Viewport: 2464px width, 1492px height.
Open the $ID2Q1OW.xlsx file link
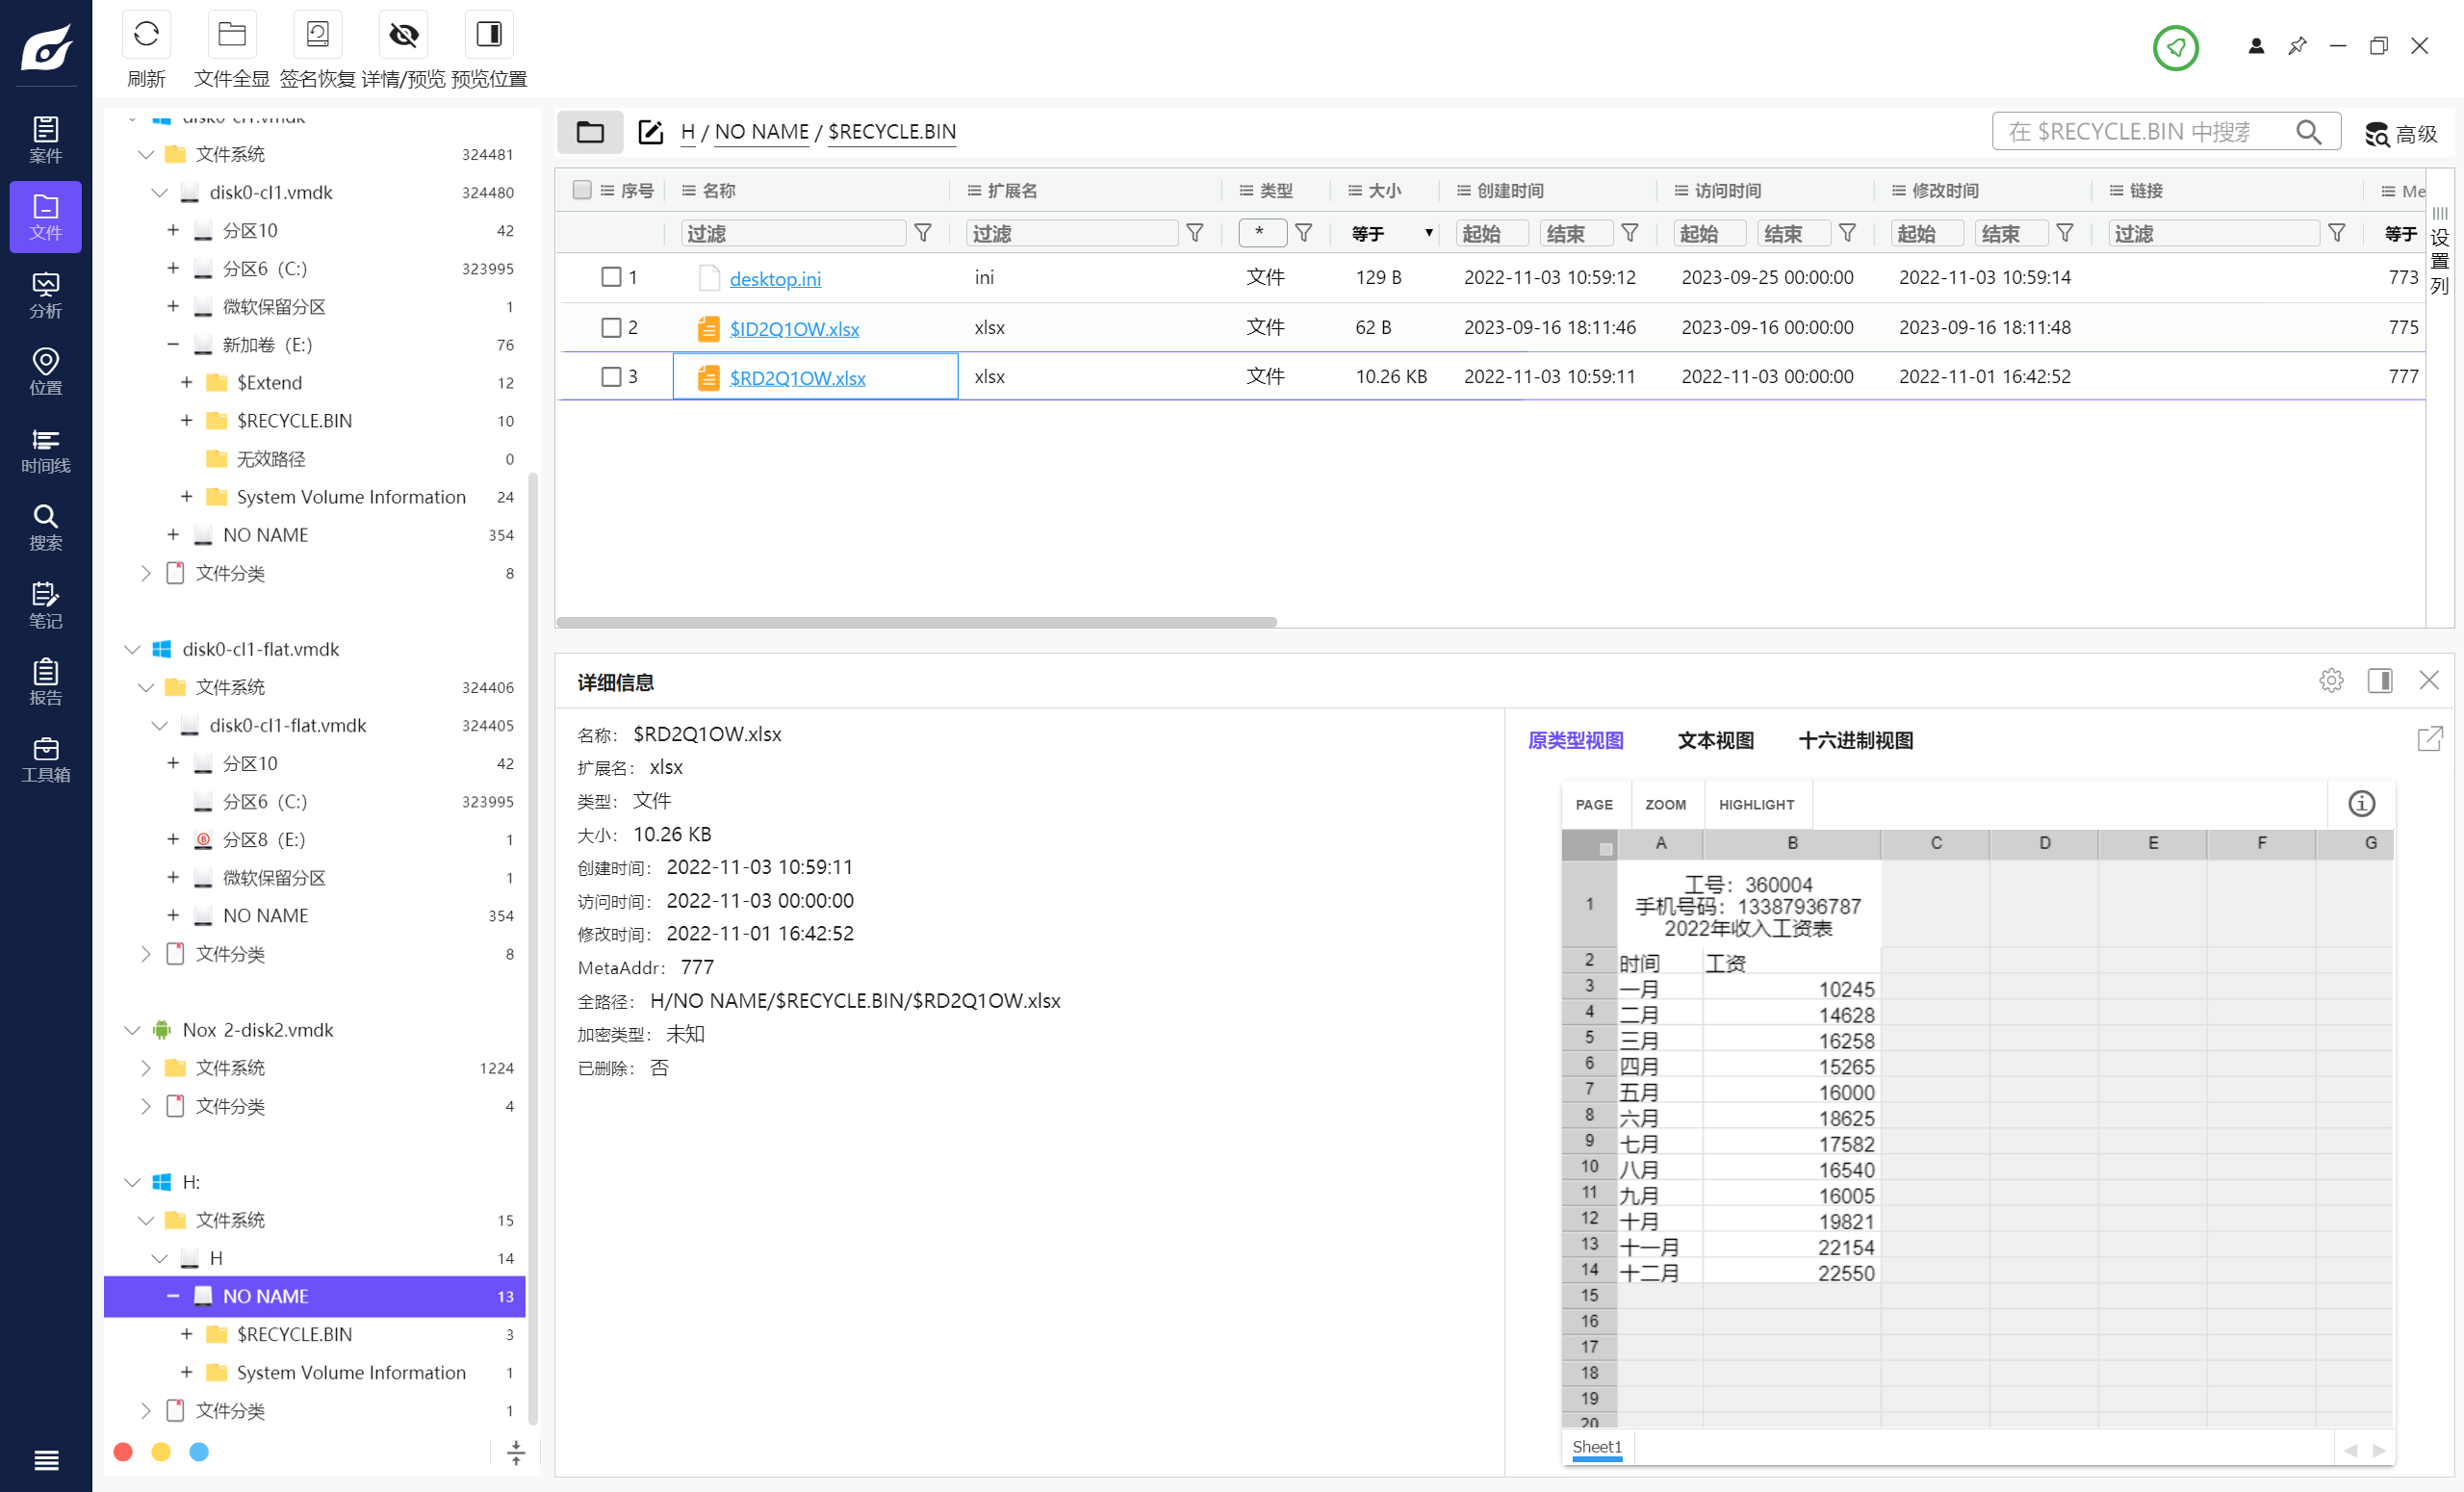pos(794,329)
